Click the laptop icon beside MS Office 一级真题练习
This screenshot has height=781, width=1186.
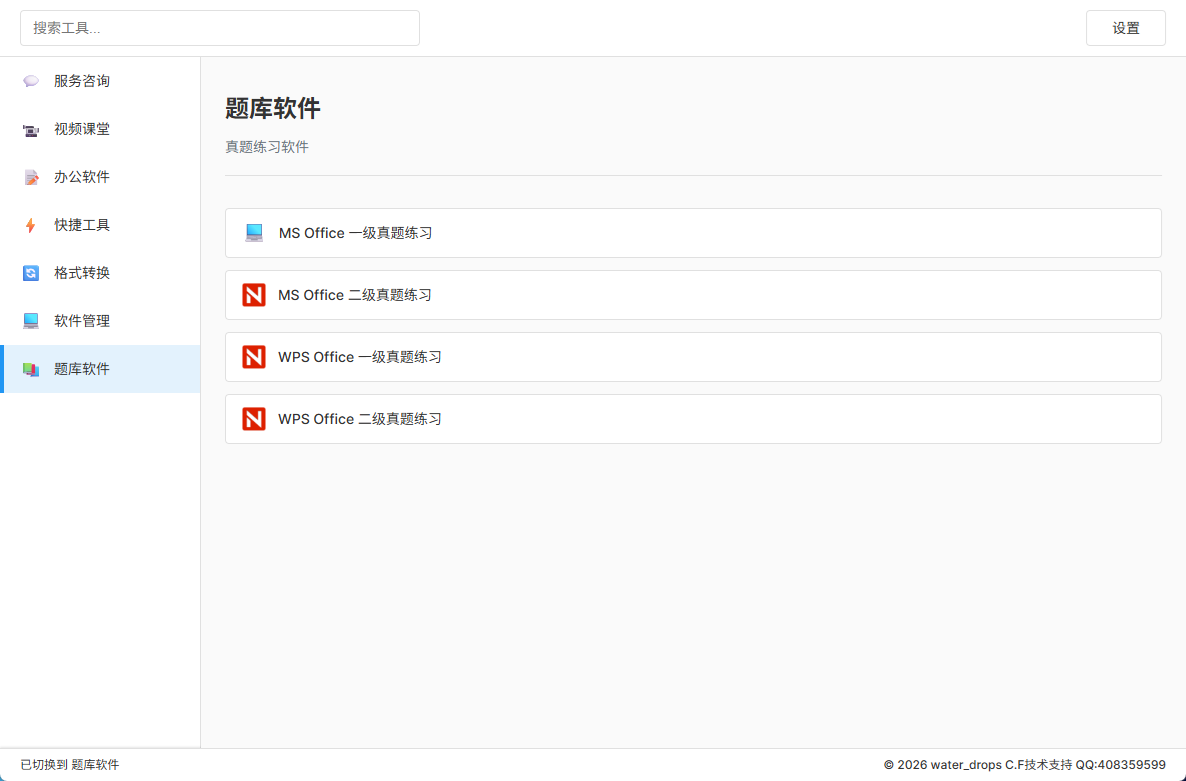click(254, 233)
